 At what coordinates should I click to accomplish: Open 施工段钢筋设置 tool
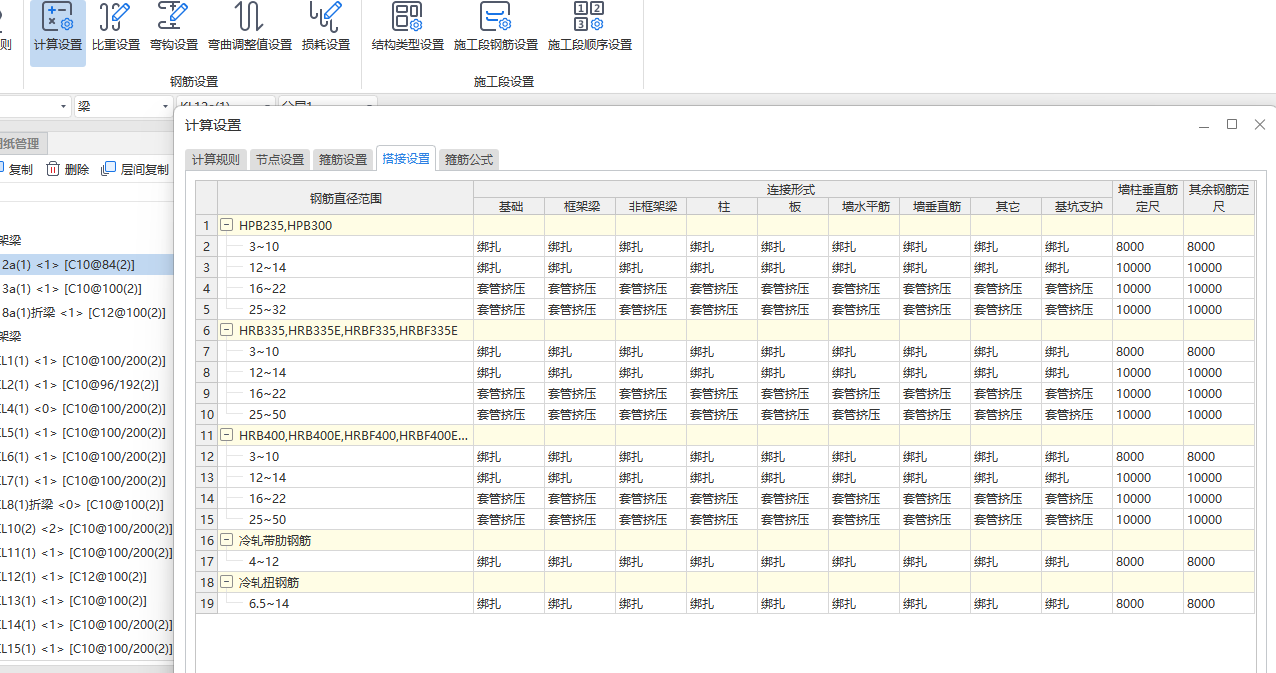click(496, 29)
